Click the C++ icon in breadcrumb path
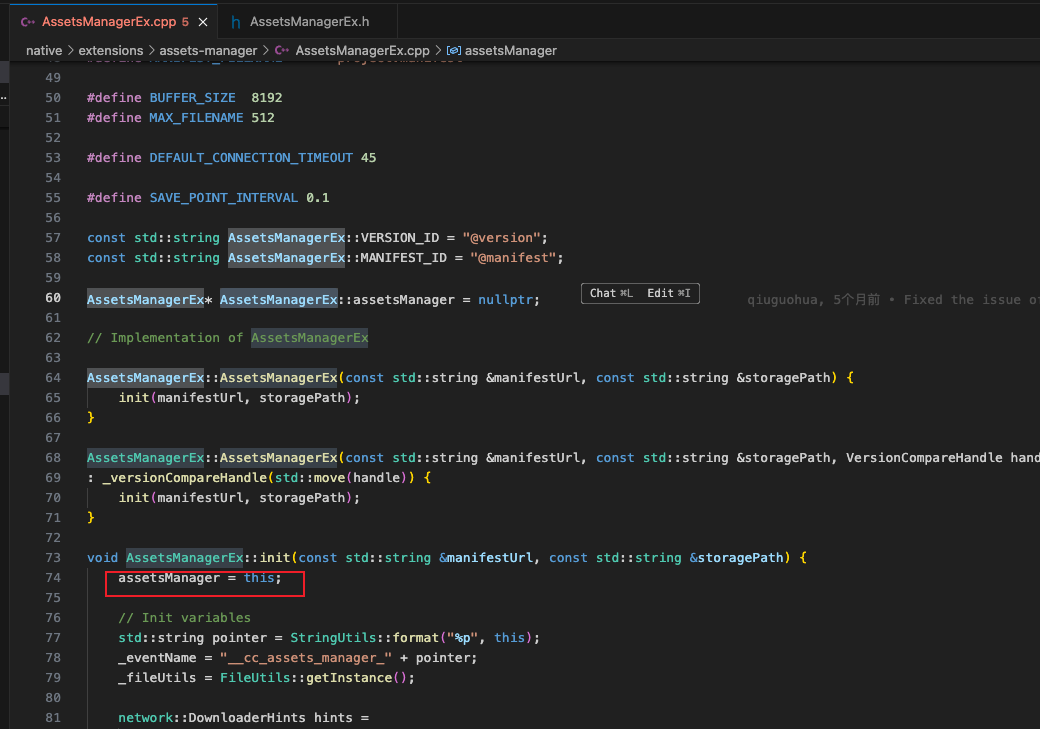 (282, 50)
